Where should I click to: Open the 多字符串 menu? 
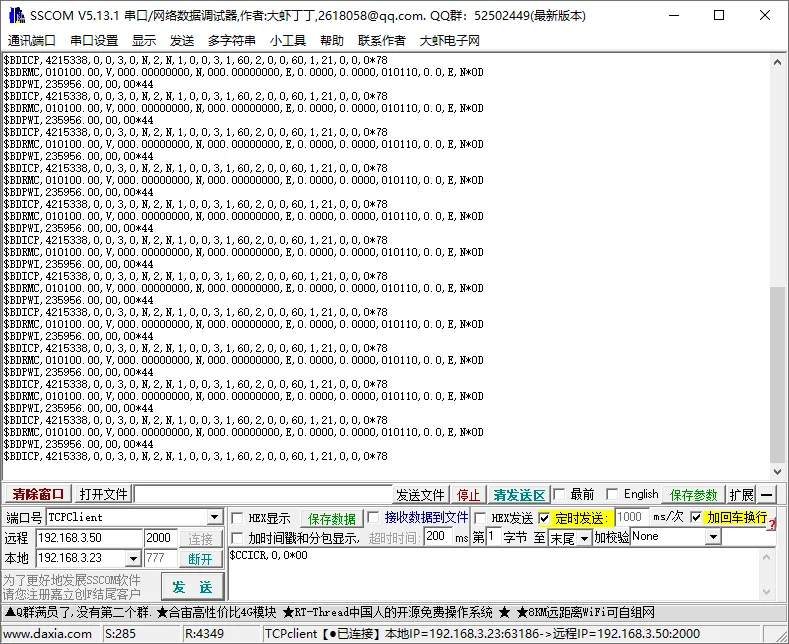pyautogui.click(x=231, y=40)
